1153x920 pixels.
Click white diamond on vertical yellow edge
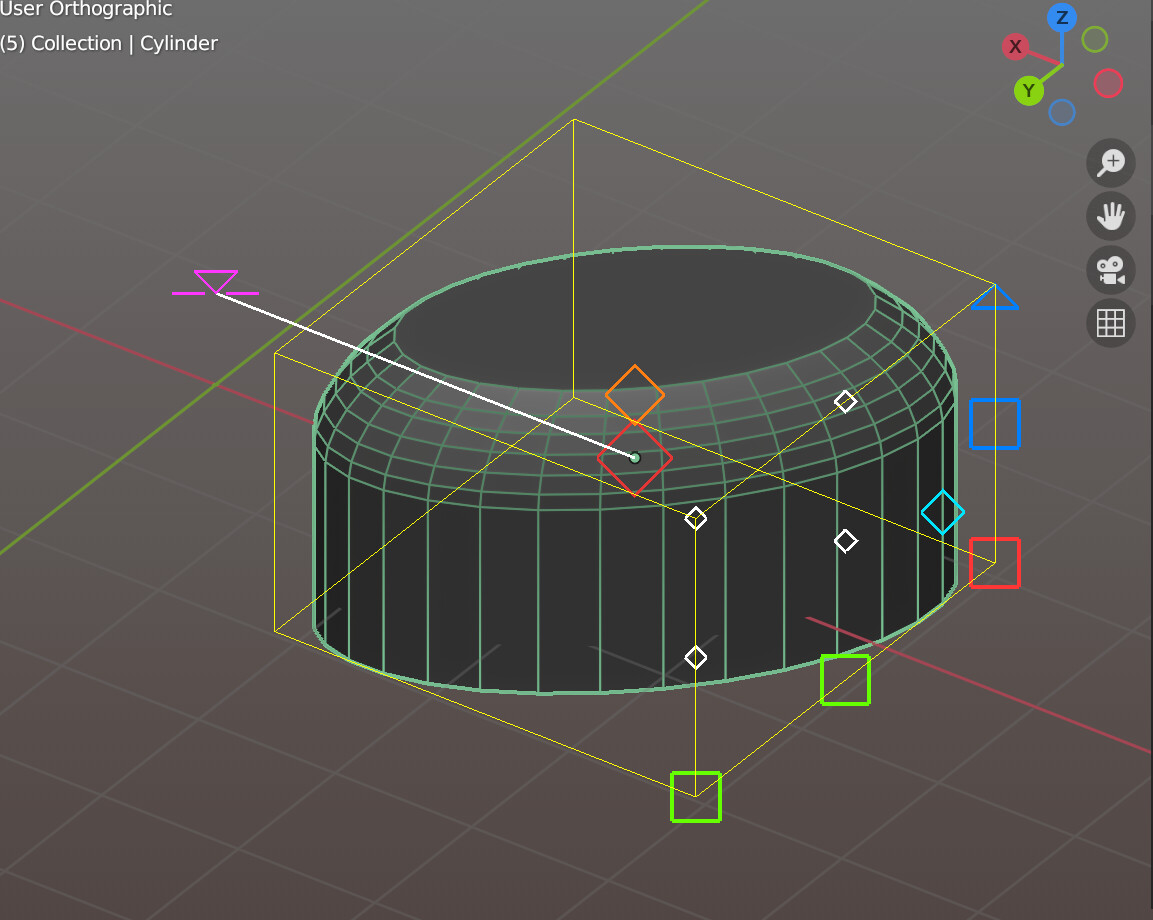coord(696,657)
